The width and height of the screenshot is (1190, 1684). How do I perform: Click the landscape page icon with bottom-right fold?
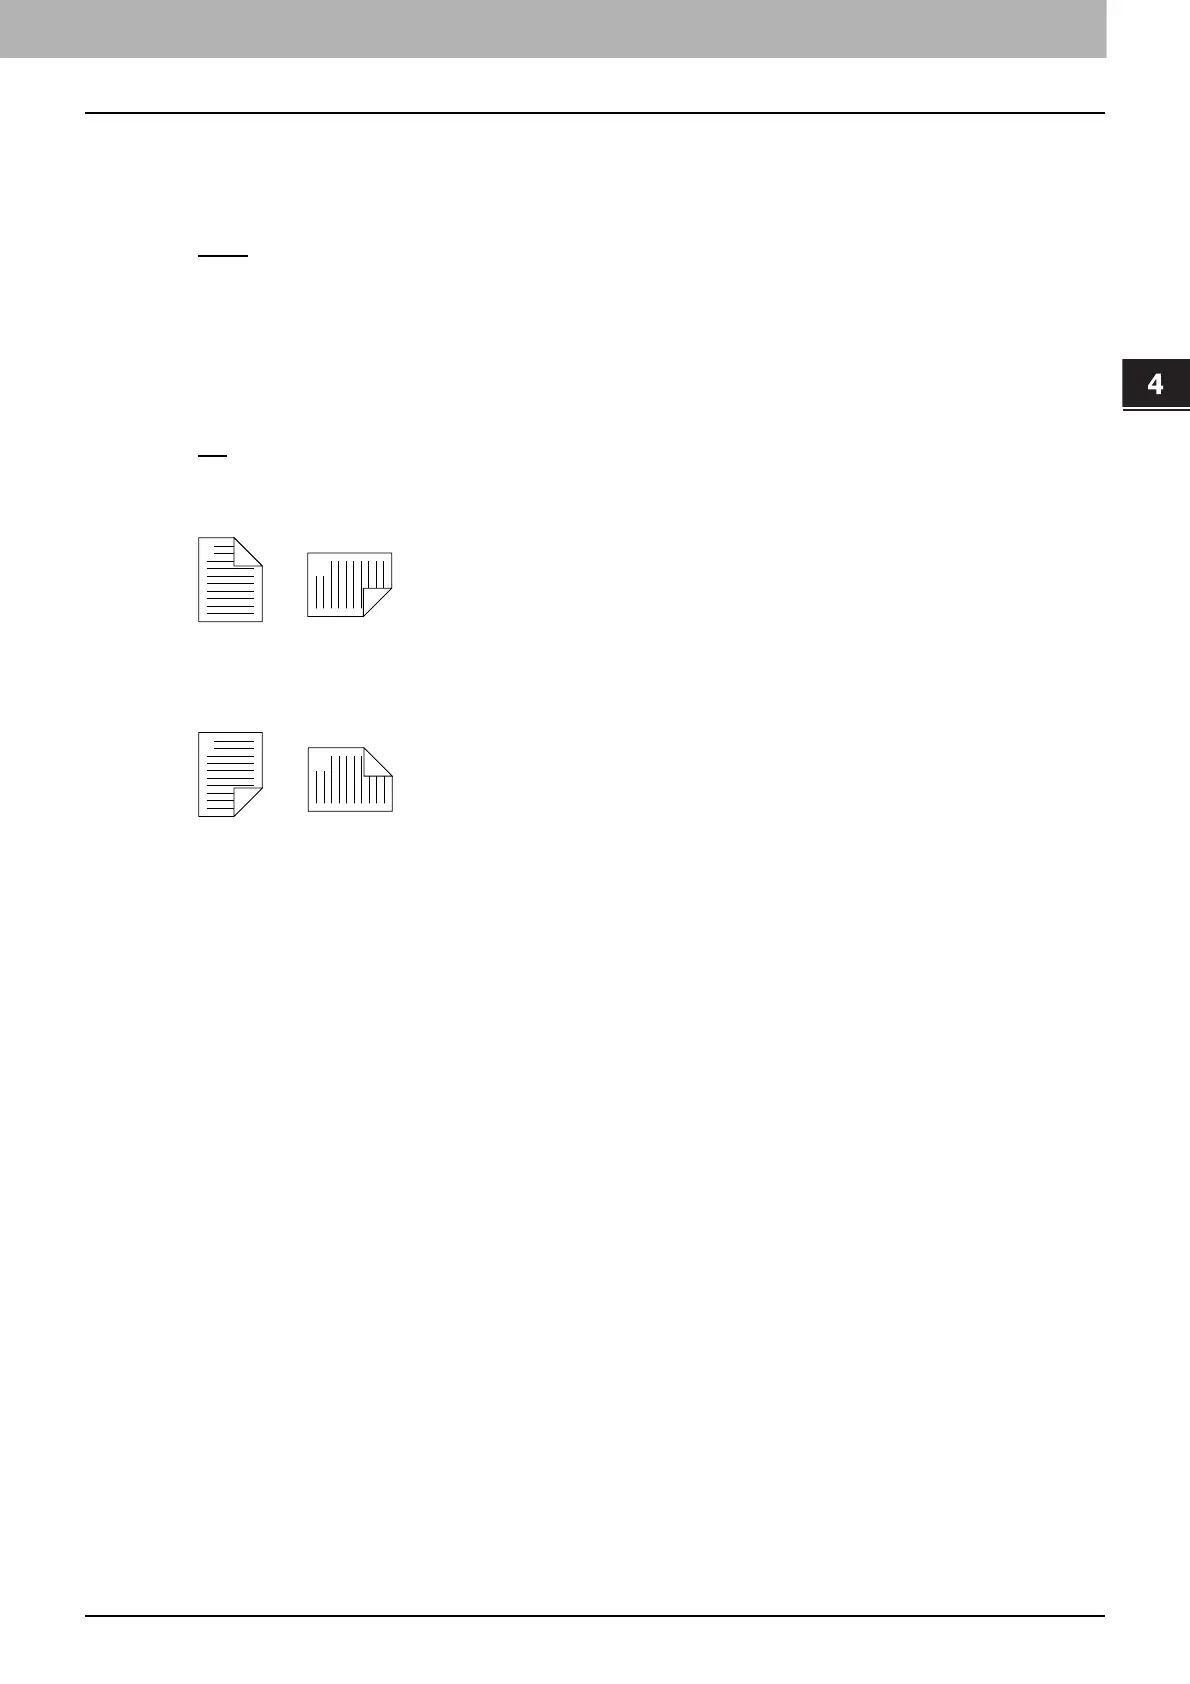click(349, 584)
